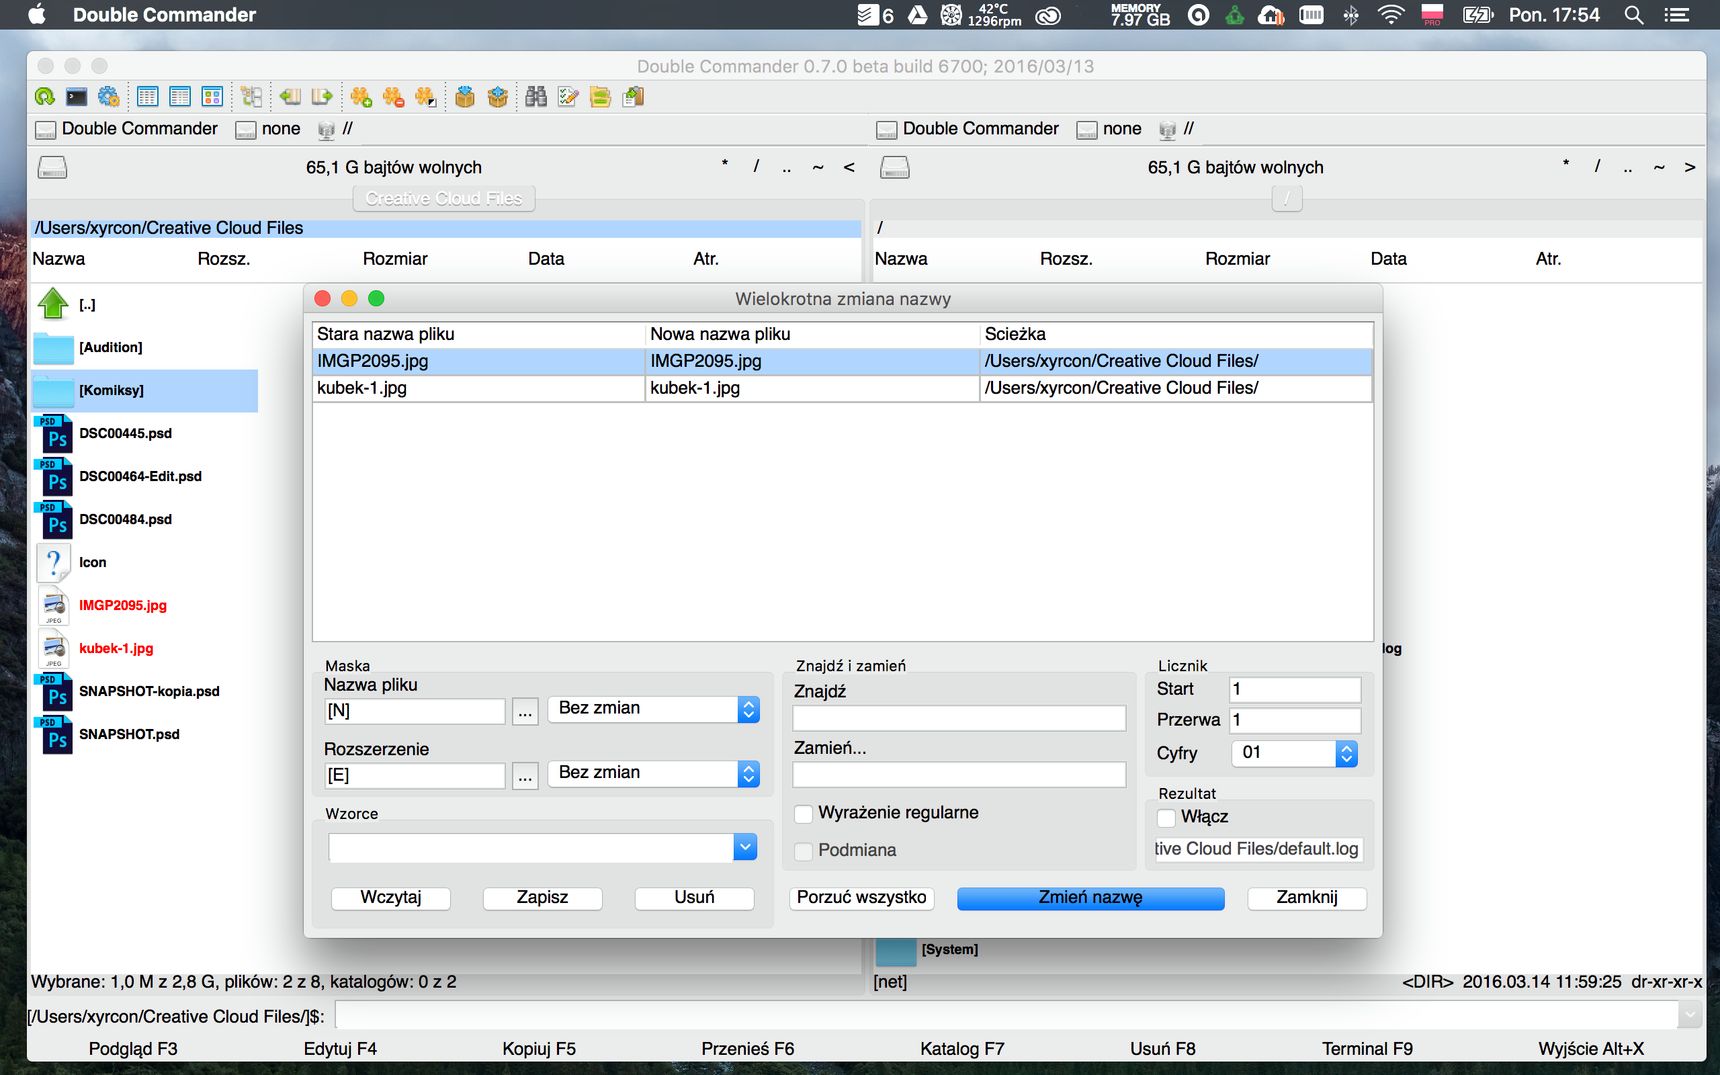Screen dimensions: 1720x1075
Task: Open the terminal toolbar icon
Action: click(x=77, y=97)
